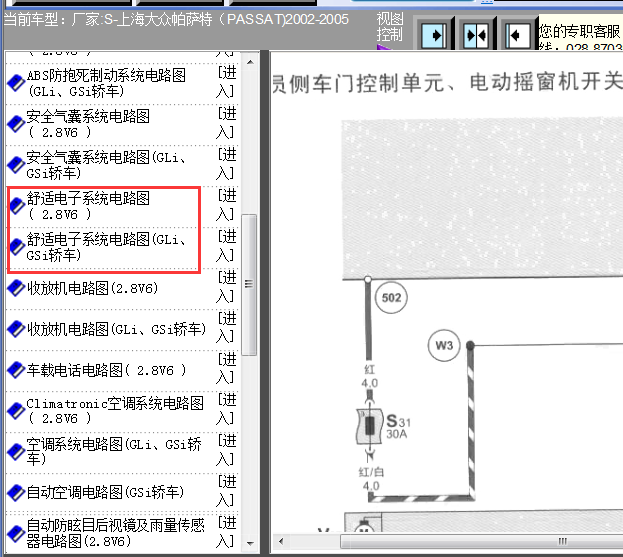Click book icon beside Climatronic空调系统电路图
This screenshot has width=623, height=557.
click(x=16, y=411)
